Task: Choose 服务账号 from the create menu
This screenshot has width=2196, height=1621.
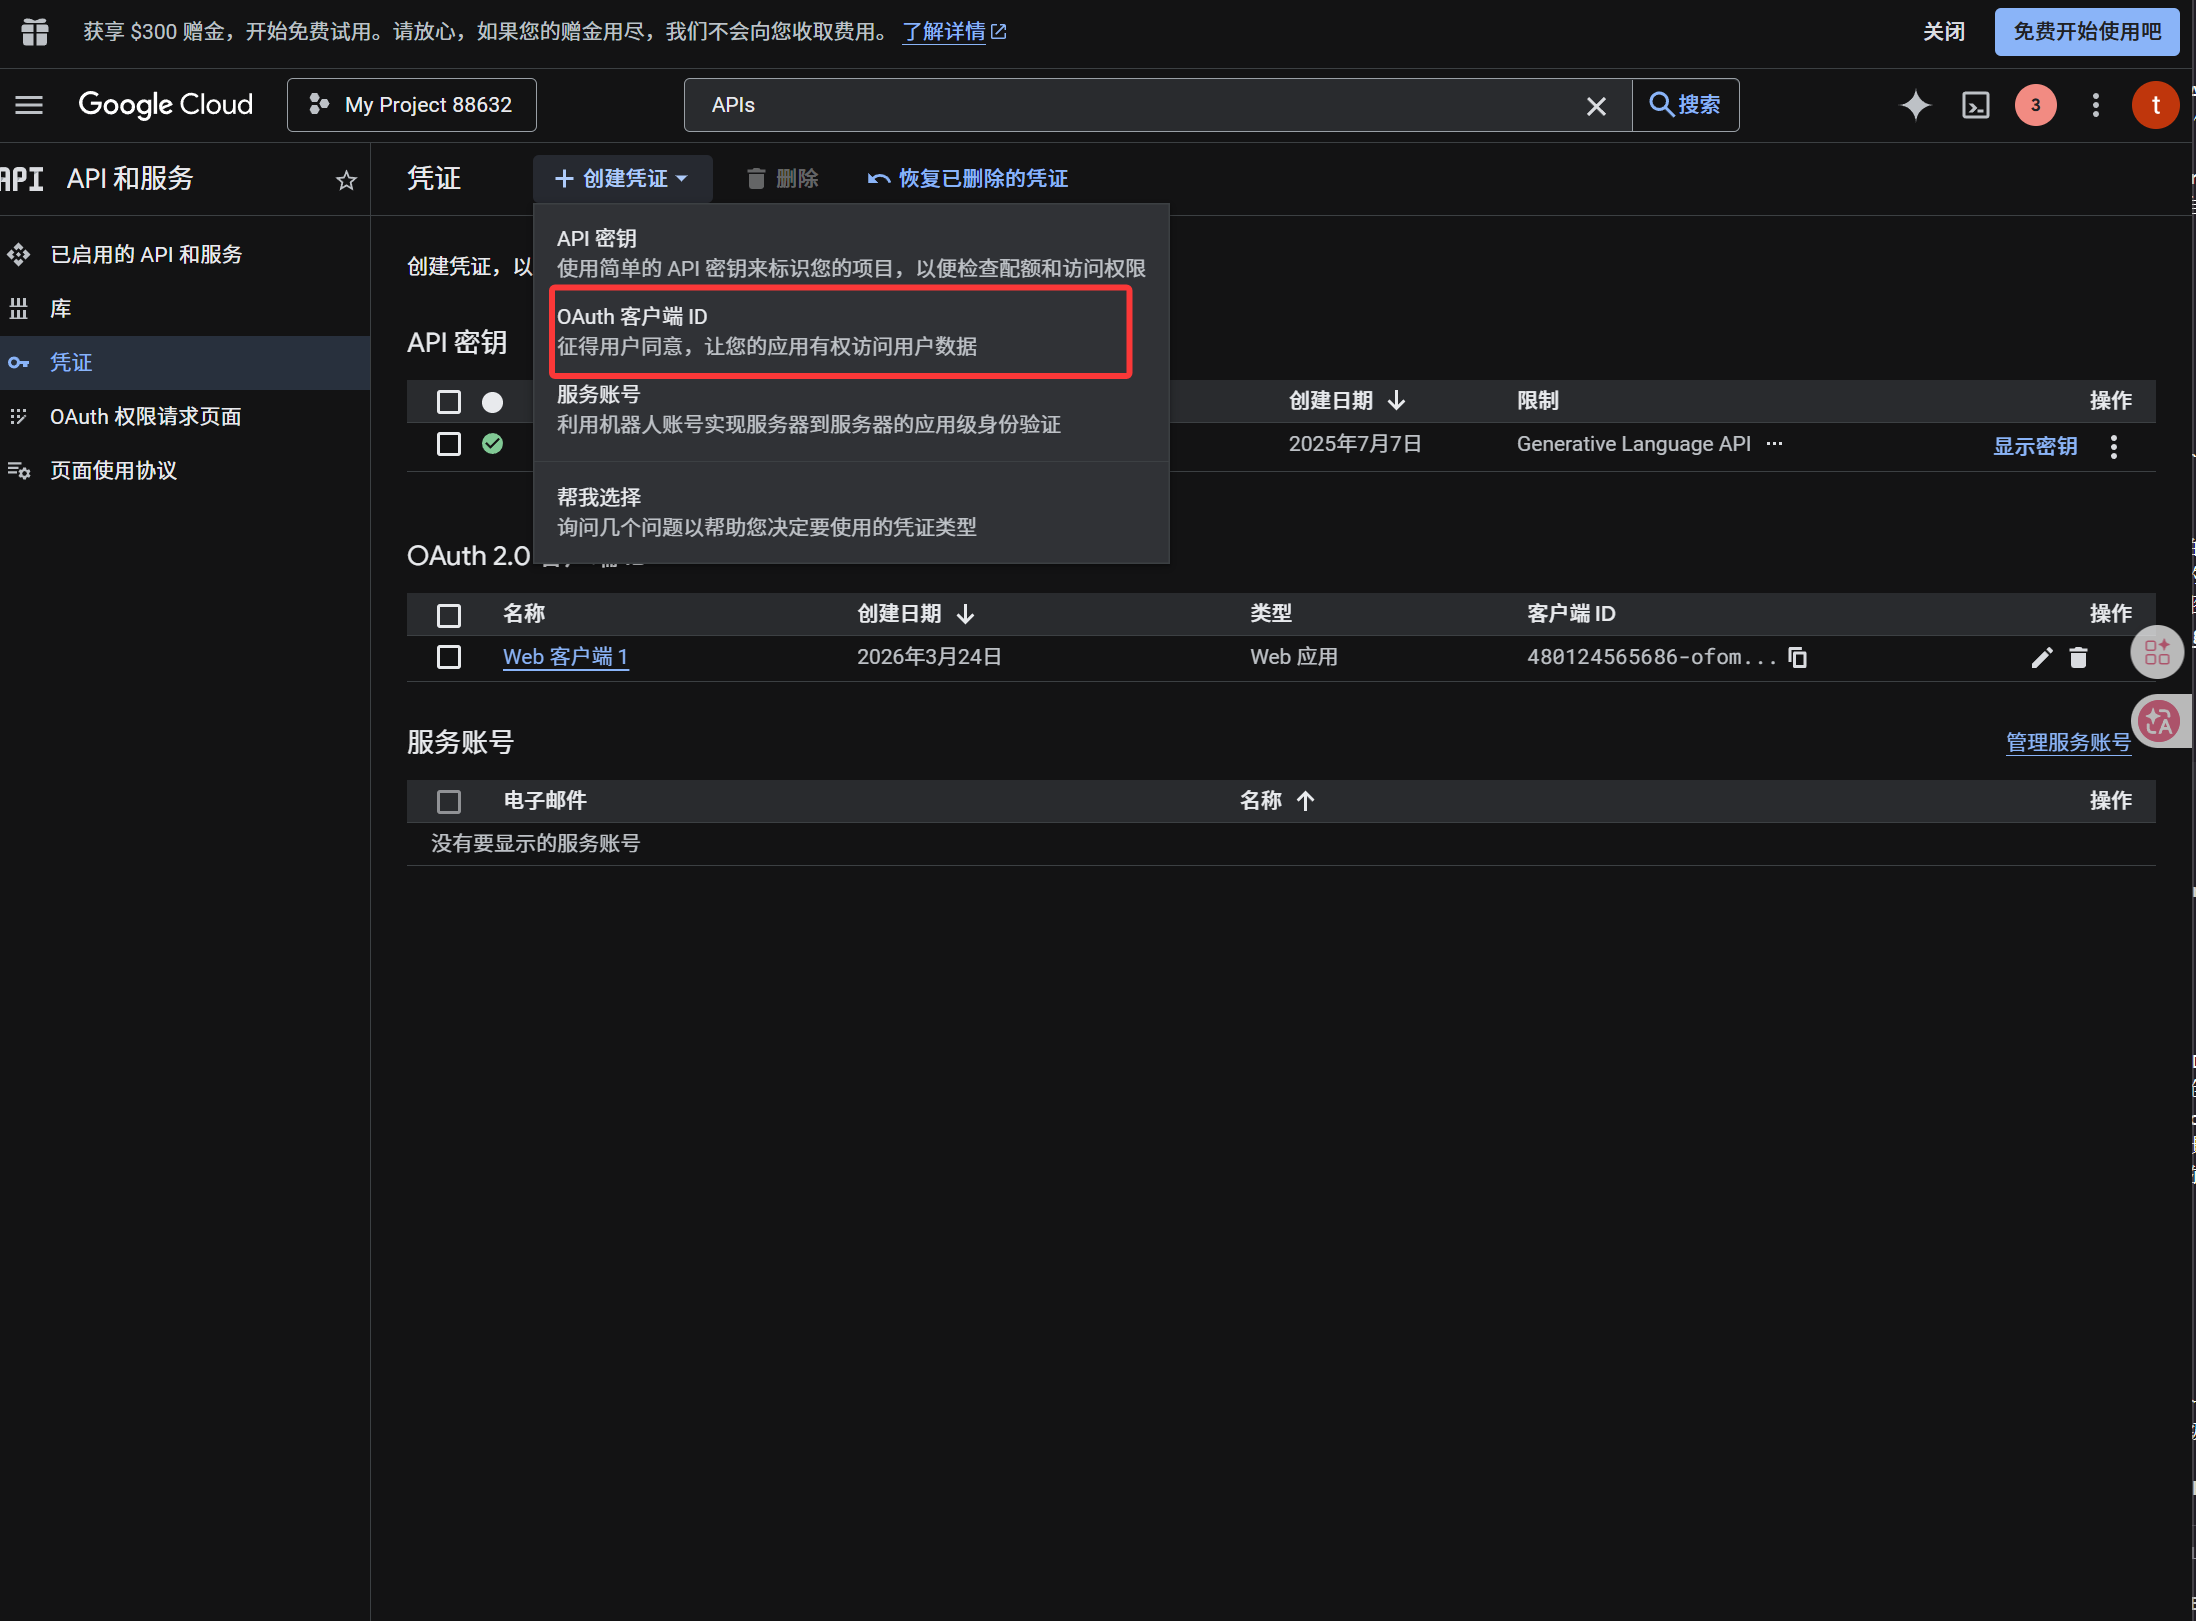Action: pos(851,410)
